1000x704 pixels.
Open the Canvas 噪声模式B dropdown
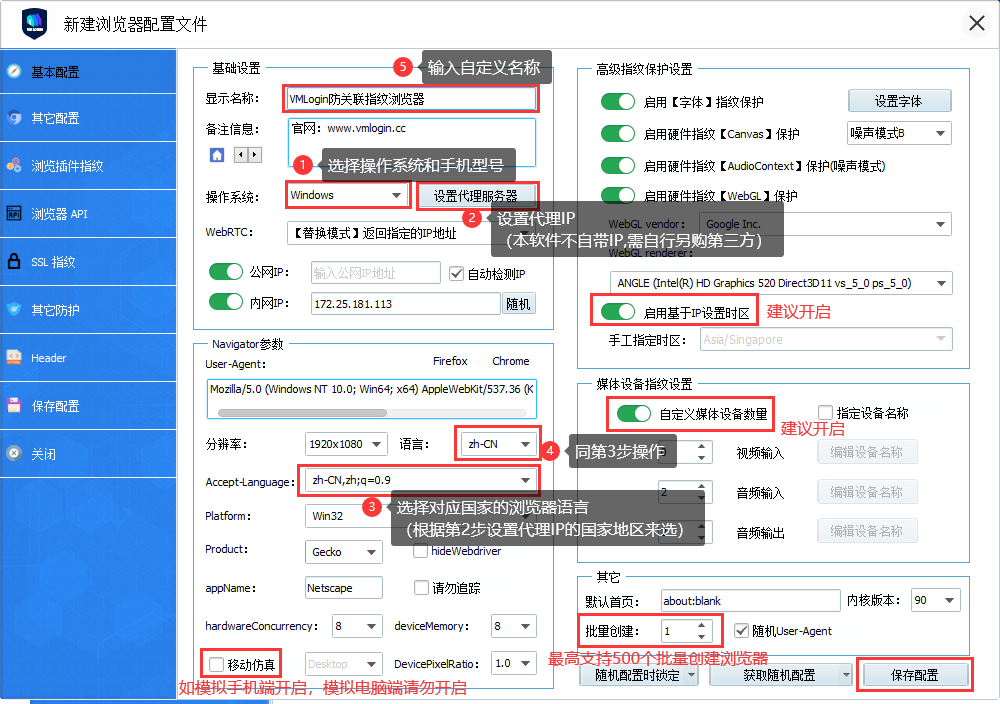coord(899,133)
